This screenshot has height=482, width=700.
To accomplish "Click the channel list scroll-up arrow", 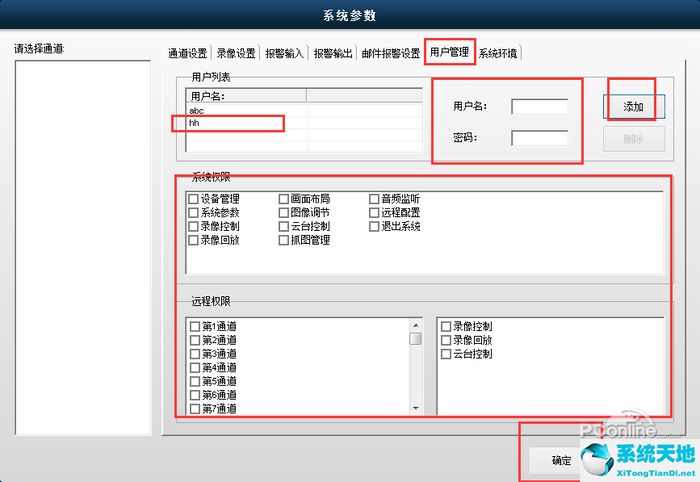I will click(416, 325).
